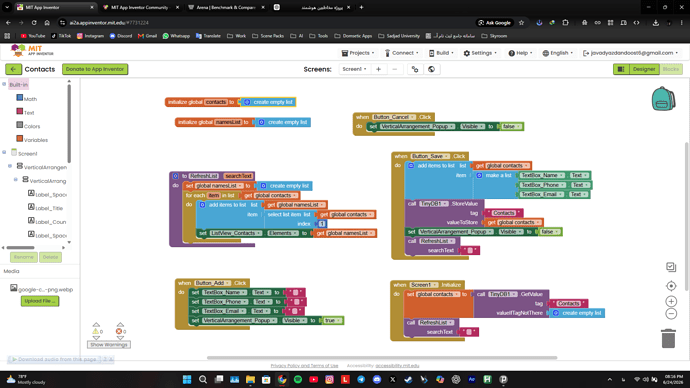The width and height of the screenshot is (690, 388).
Task: Open browser downloads icon
Action: 656,22
